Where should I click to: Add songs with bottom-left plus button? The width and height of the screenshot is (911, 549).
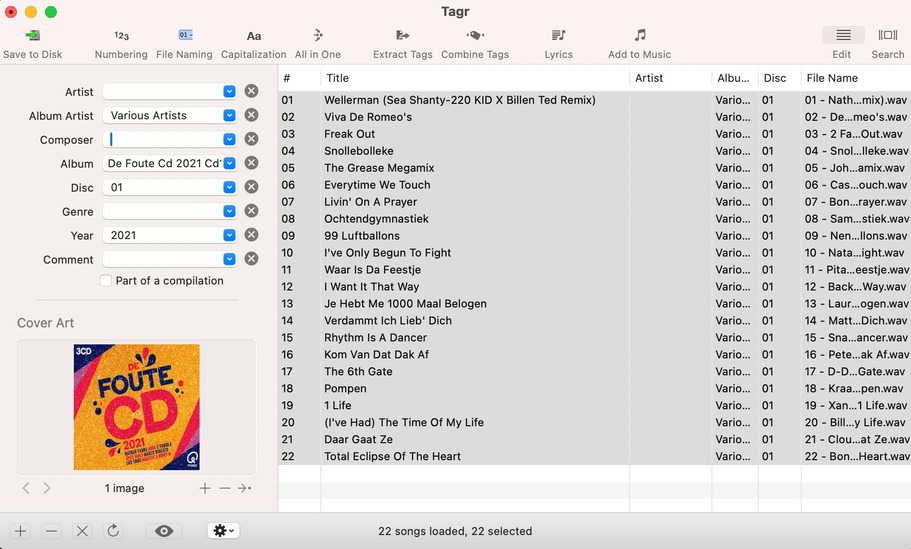click(20, 531)
